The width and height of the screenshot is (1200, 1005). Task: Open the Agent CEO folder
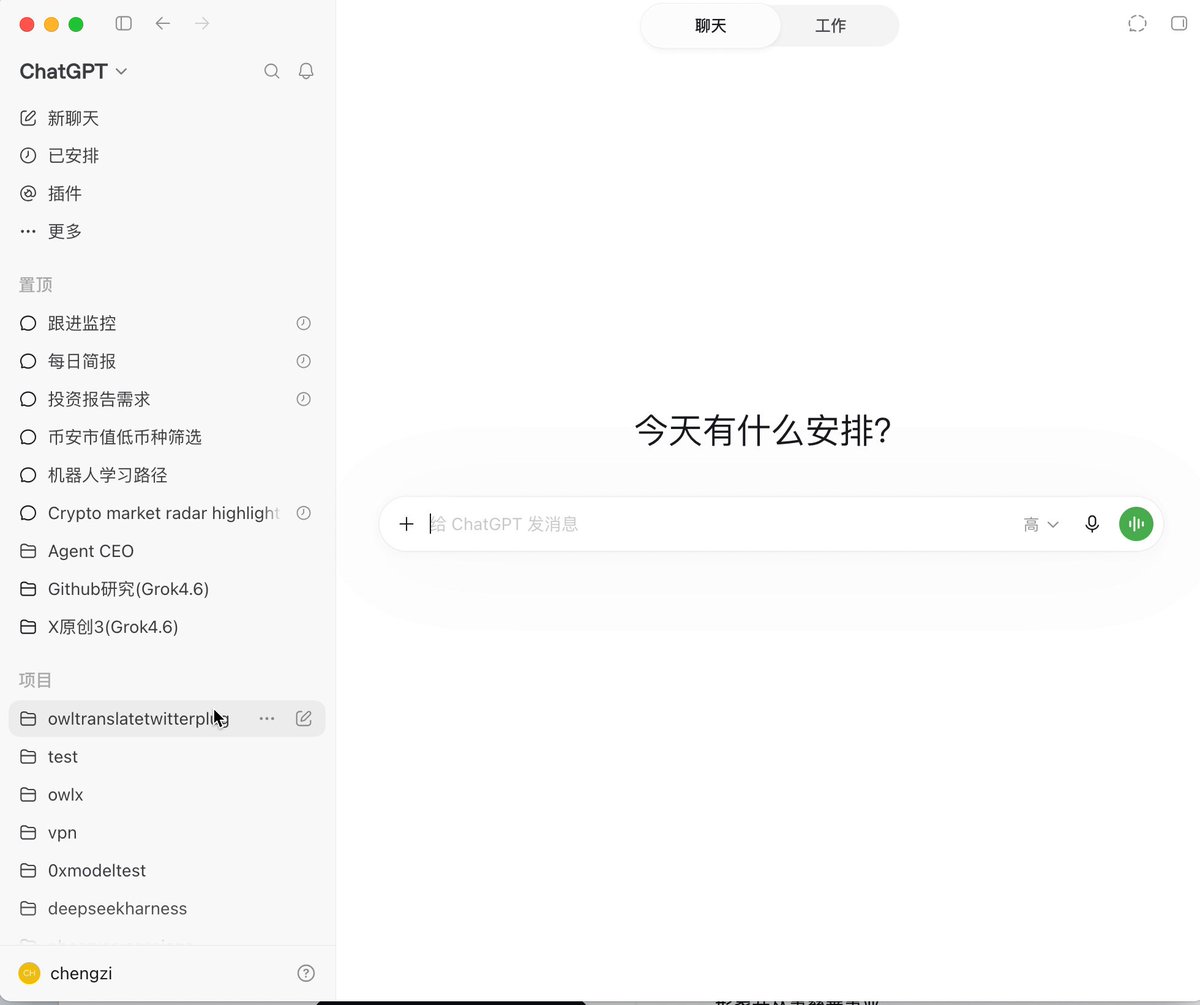pos(167,551)
